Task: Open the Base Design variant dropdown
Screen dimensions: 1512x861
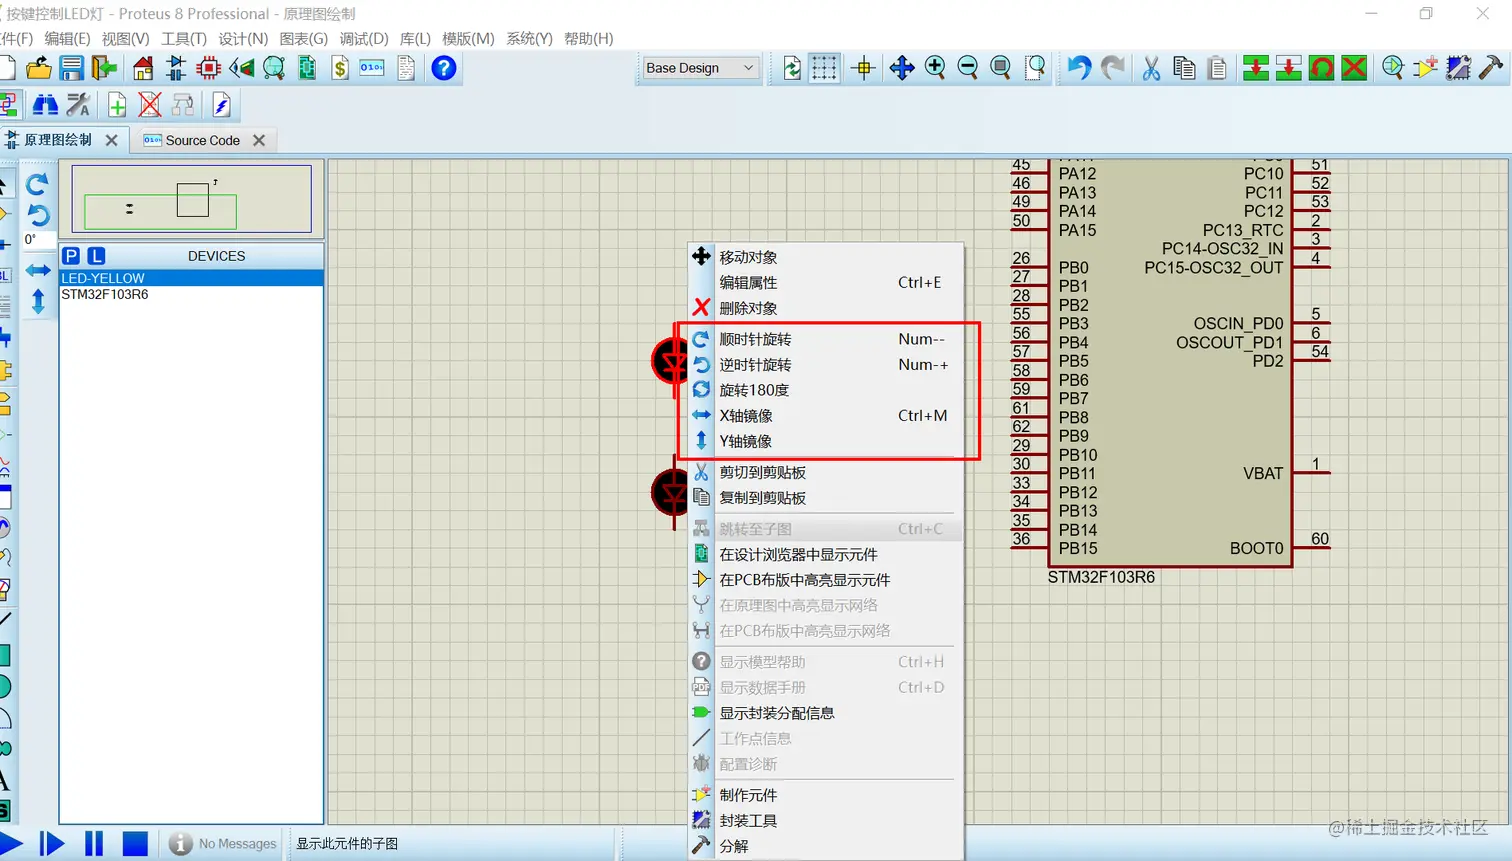Action: point(700,68)
